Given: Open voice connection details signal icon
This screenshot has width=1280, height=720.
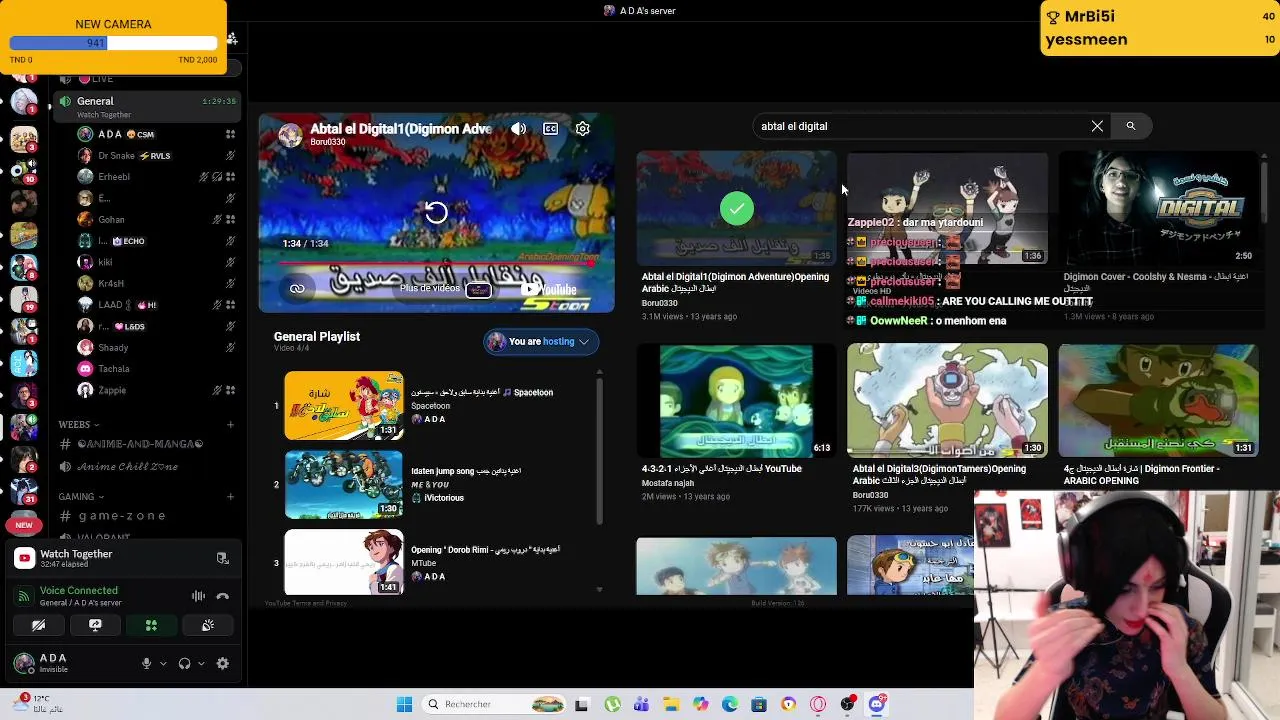Looking at the screenshot, I should (24, 596).
